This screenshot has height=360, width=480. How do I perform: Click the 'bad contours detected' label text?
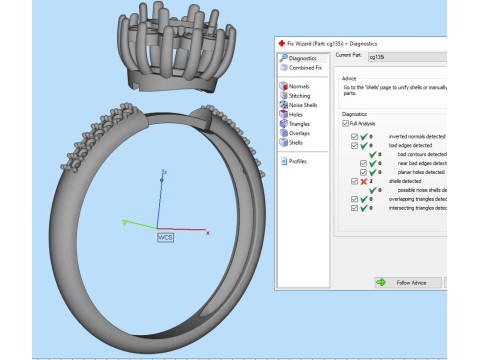tap(422, 154)
